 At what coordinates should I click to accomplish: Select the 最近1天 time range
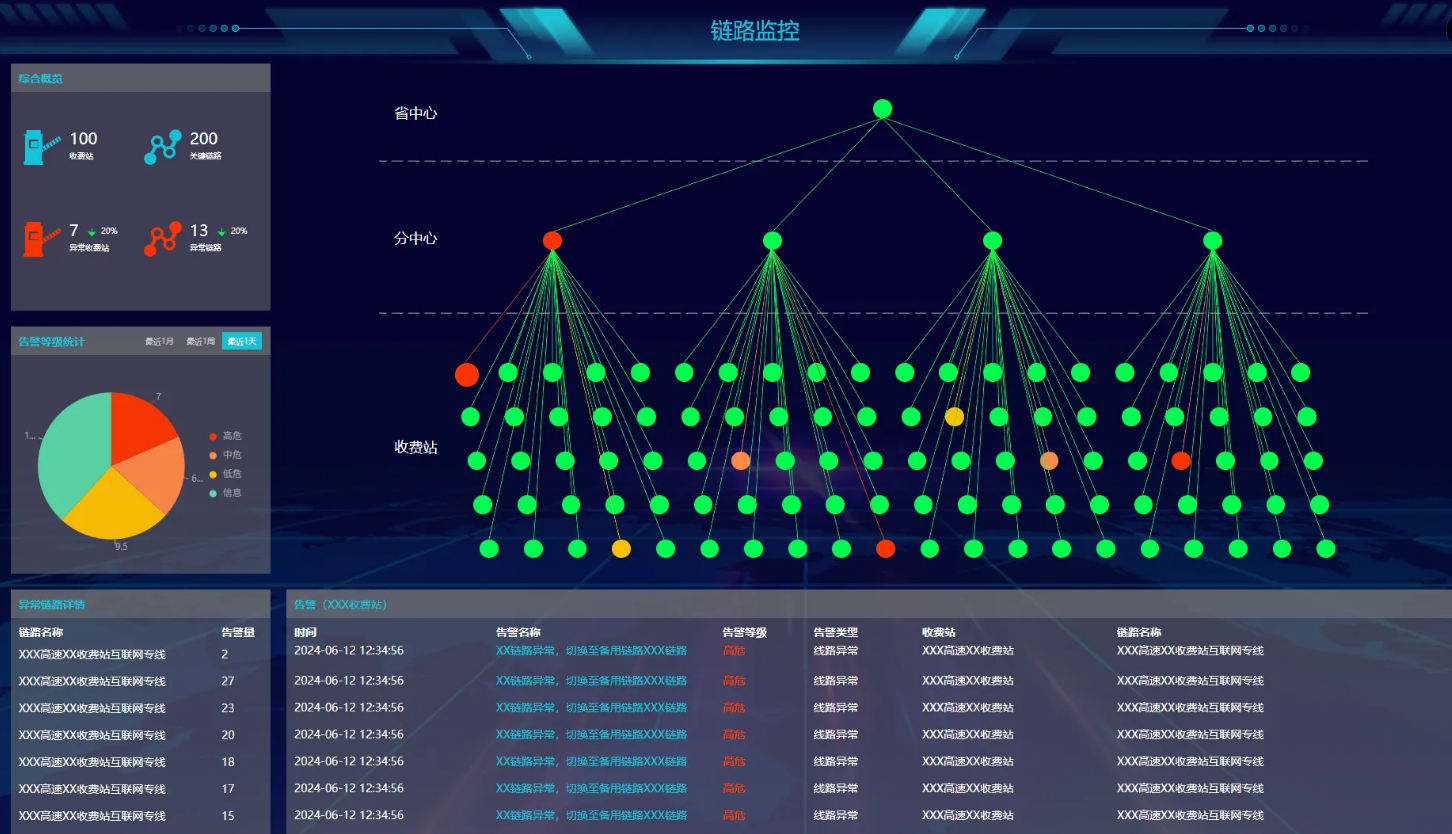pos(242,341)
